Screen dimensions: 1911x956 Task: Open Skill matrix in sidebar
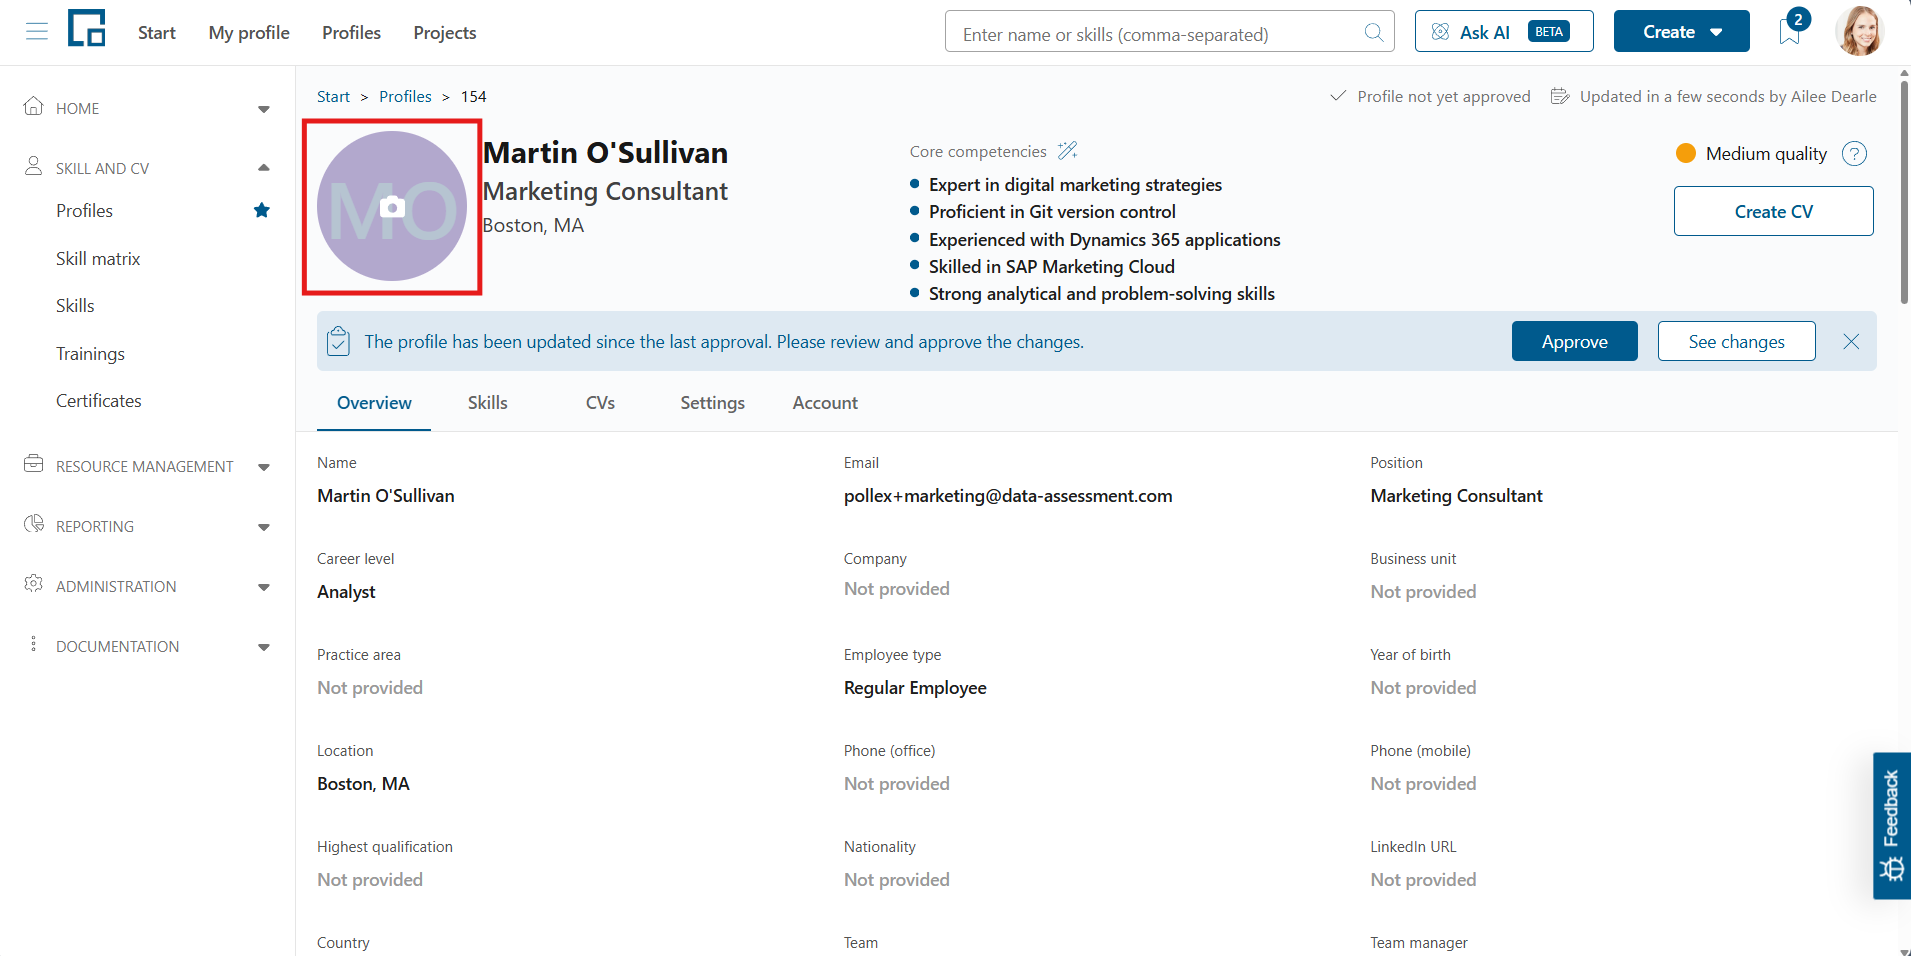coord(98,259)
